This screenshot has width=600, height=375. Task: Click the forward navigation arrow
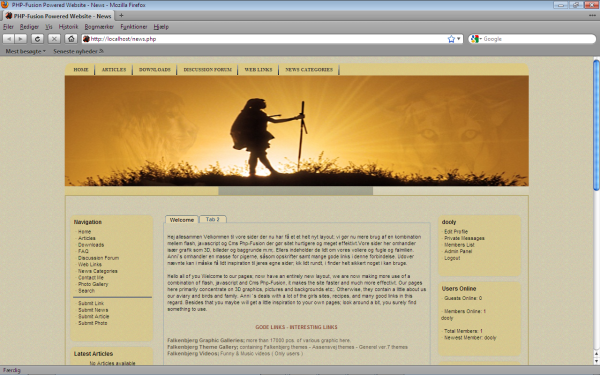click(21, 39)
